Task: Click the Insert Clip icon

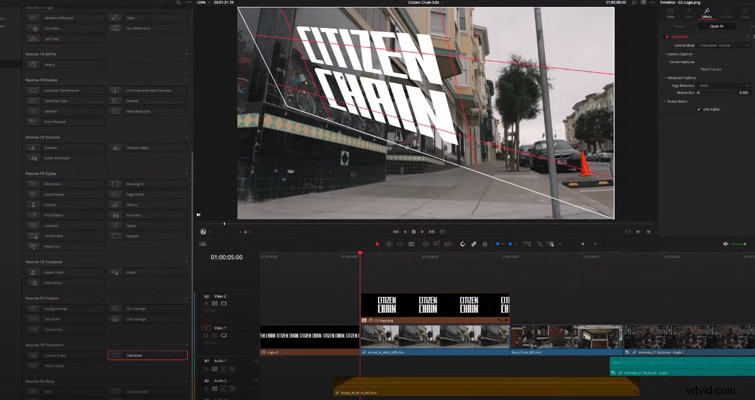Action: [426, 244]
